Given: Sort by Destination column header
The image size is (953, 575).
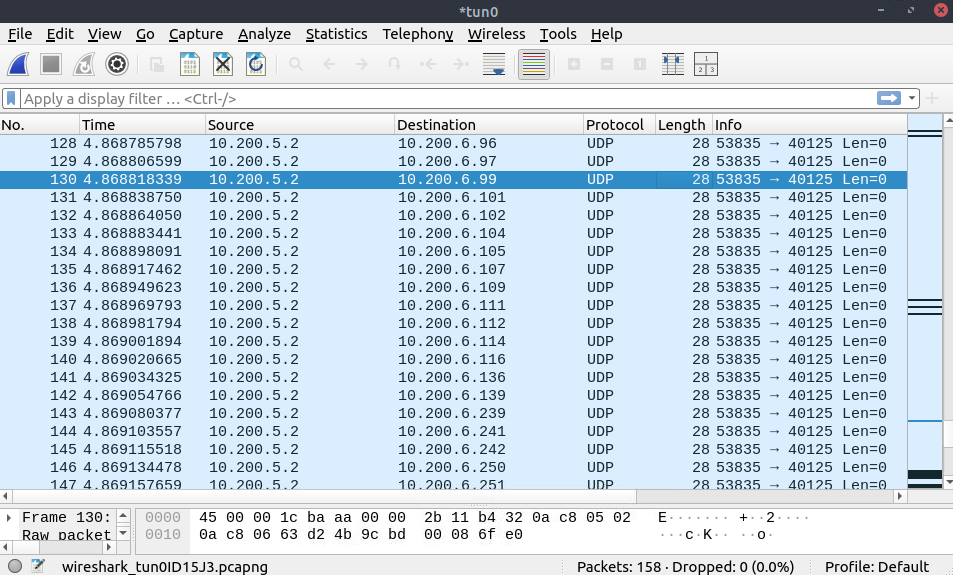Looking at the screenshot, I should click(x=489, y=125).
